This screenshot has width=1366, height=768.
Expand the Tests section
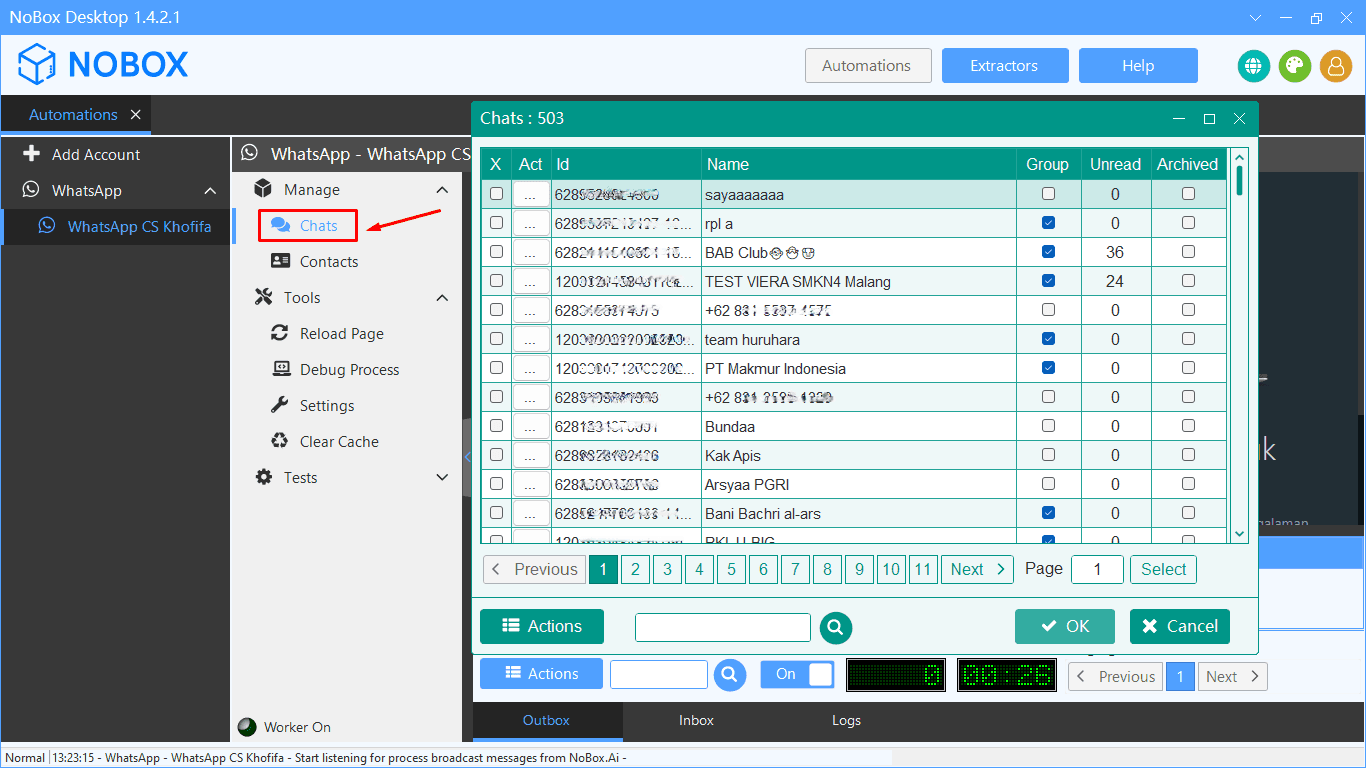[x=442, y=477]
